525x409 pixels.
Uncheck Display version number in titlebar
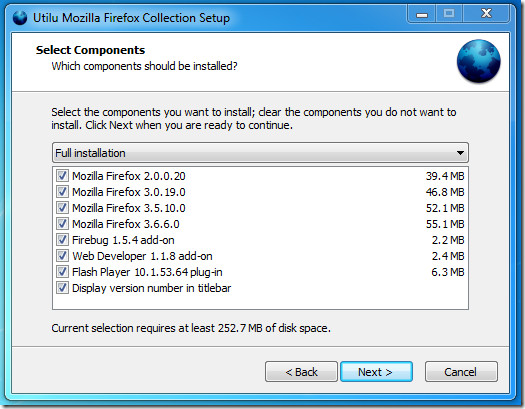62,288
